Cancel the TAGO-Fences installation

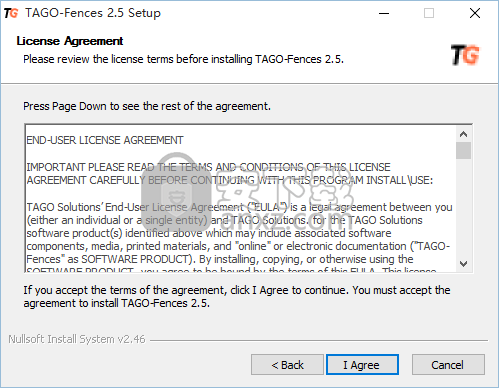click(448, 365)
